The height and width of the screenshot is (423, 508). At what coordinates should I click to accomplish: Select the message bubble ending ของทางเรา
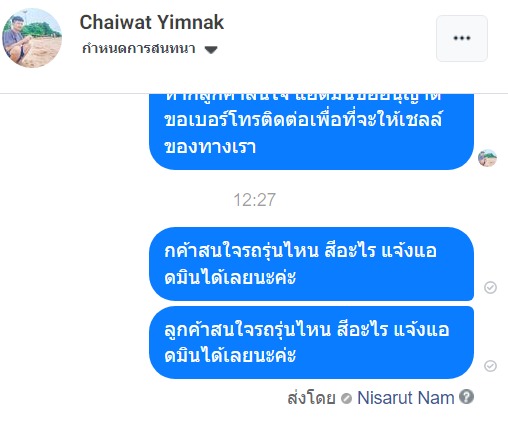[311, 132]
